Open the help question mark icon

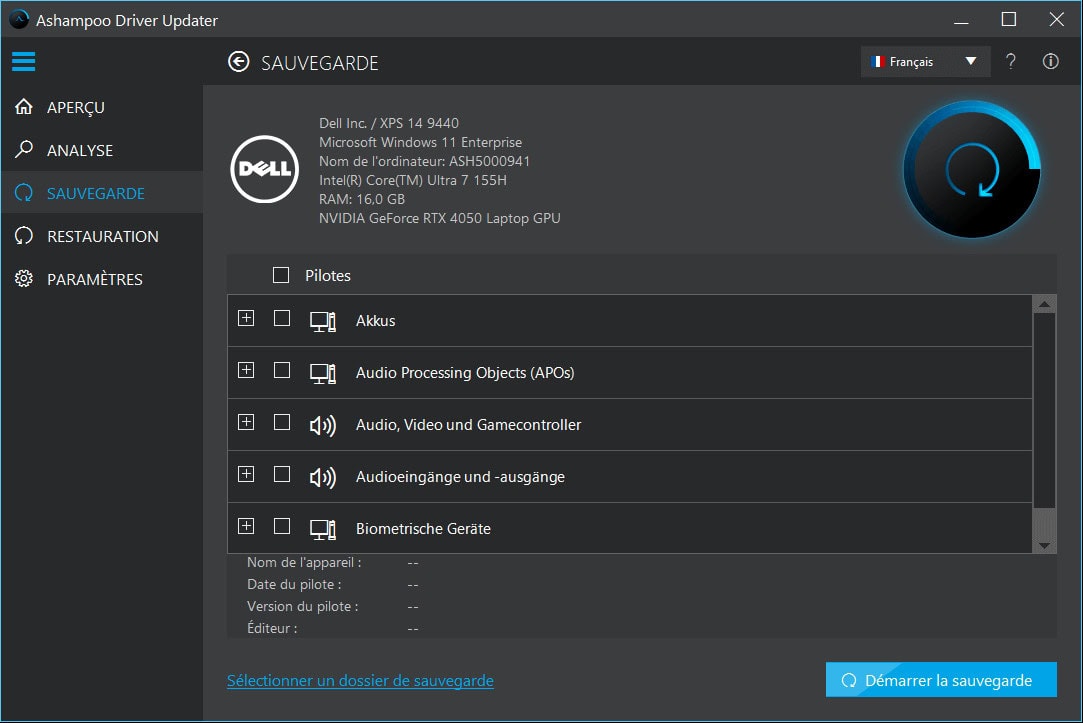[1010, 61]
